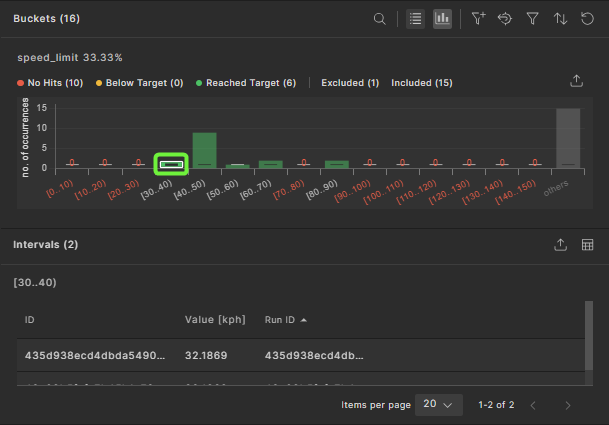The image size is (609, 425).
Task: Go to previous page of intervals
Action: point(533,405)
